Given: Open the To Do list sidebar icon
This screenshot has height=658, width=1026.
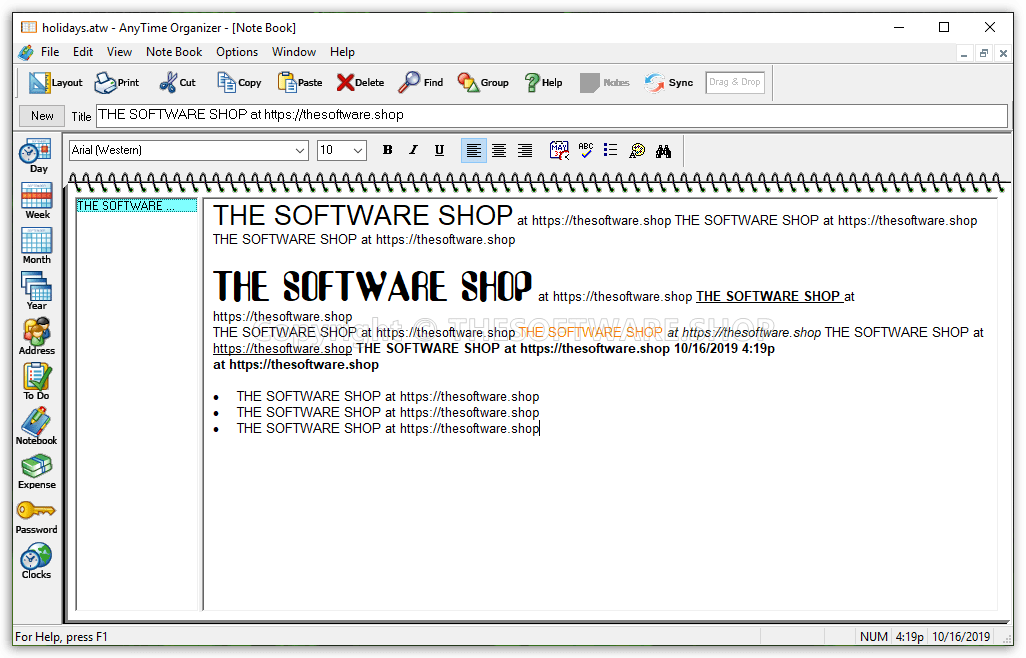Looking at the screenshot, I should pos(37,381).
